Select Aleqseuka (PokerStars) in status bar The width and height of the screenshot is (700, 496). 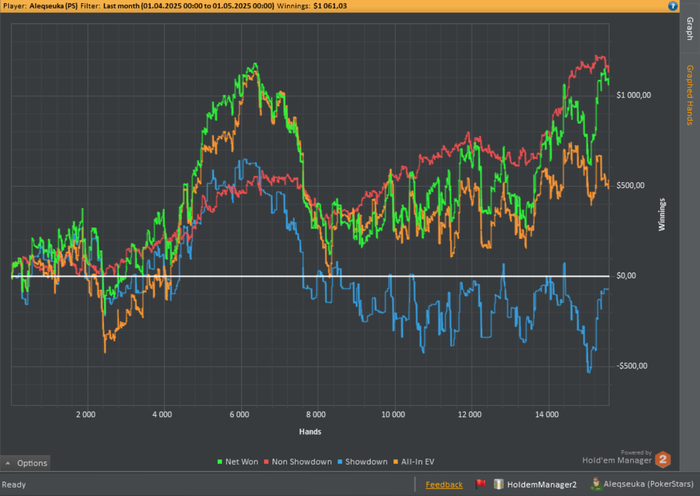[x=648, y=484]
